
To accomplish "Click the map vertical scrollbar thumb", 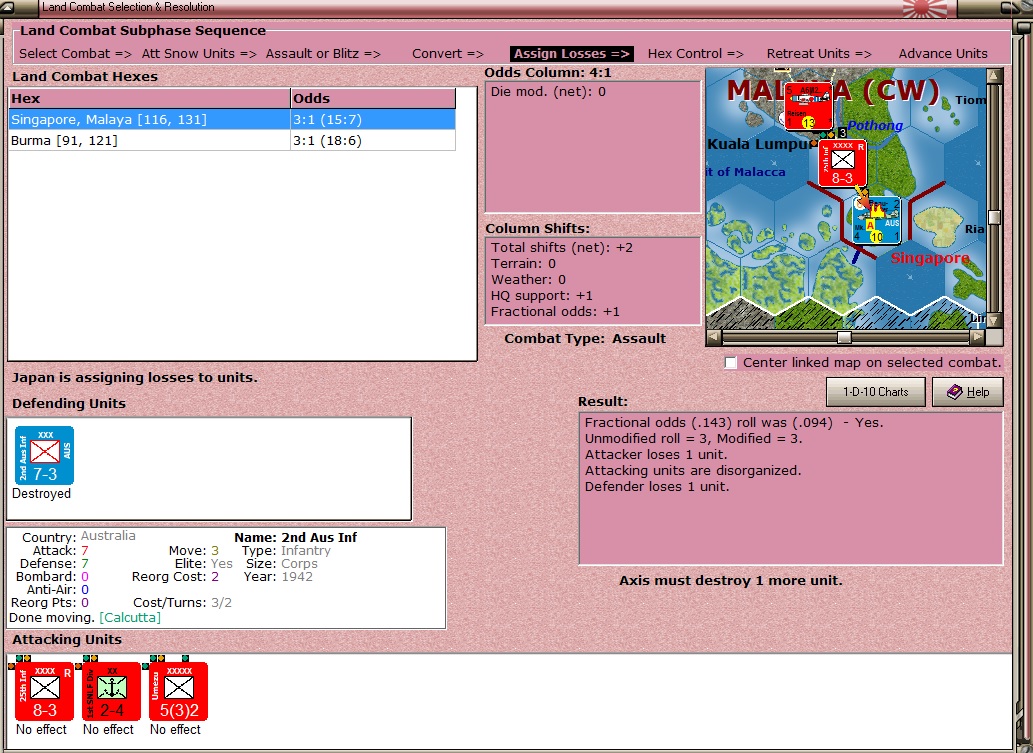I will pos(994,217).
